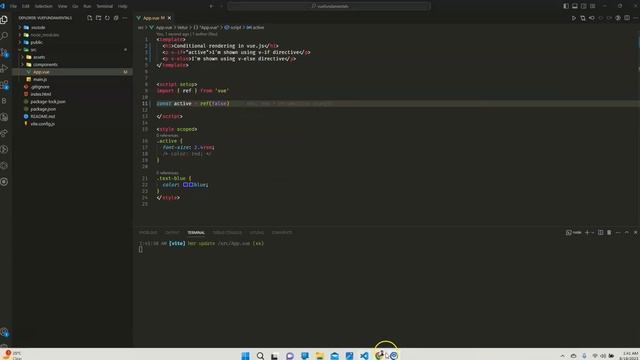This screenshot has height=360, width=640.
Task: Click the blue color swatch in CSS
Action: pyautogui.click(x=185, y=184)
